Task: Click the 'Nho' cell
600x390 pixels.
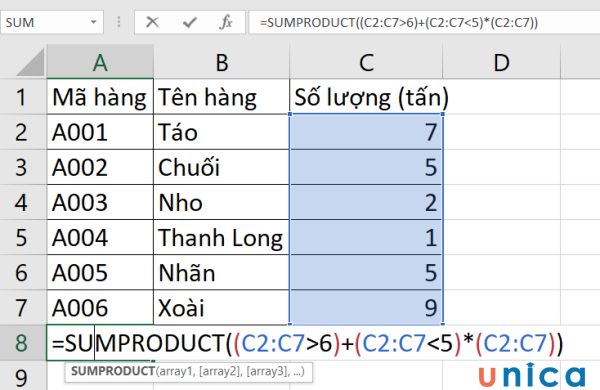Action: pyautogui.click(x=222, y=202)
